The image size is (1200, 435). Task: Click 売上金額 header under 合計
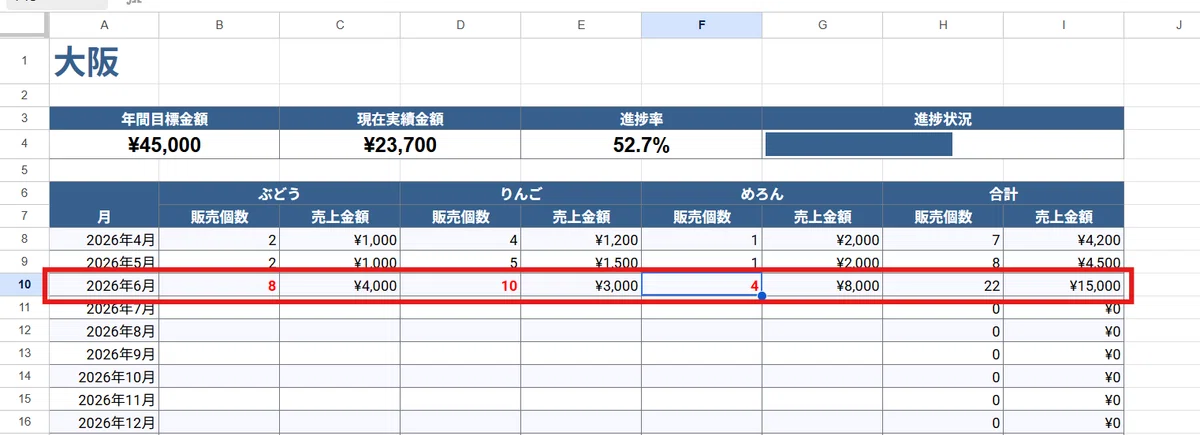(x=1064, y=216)
